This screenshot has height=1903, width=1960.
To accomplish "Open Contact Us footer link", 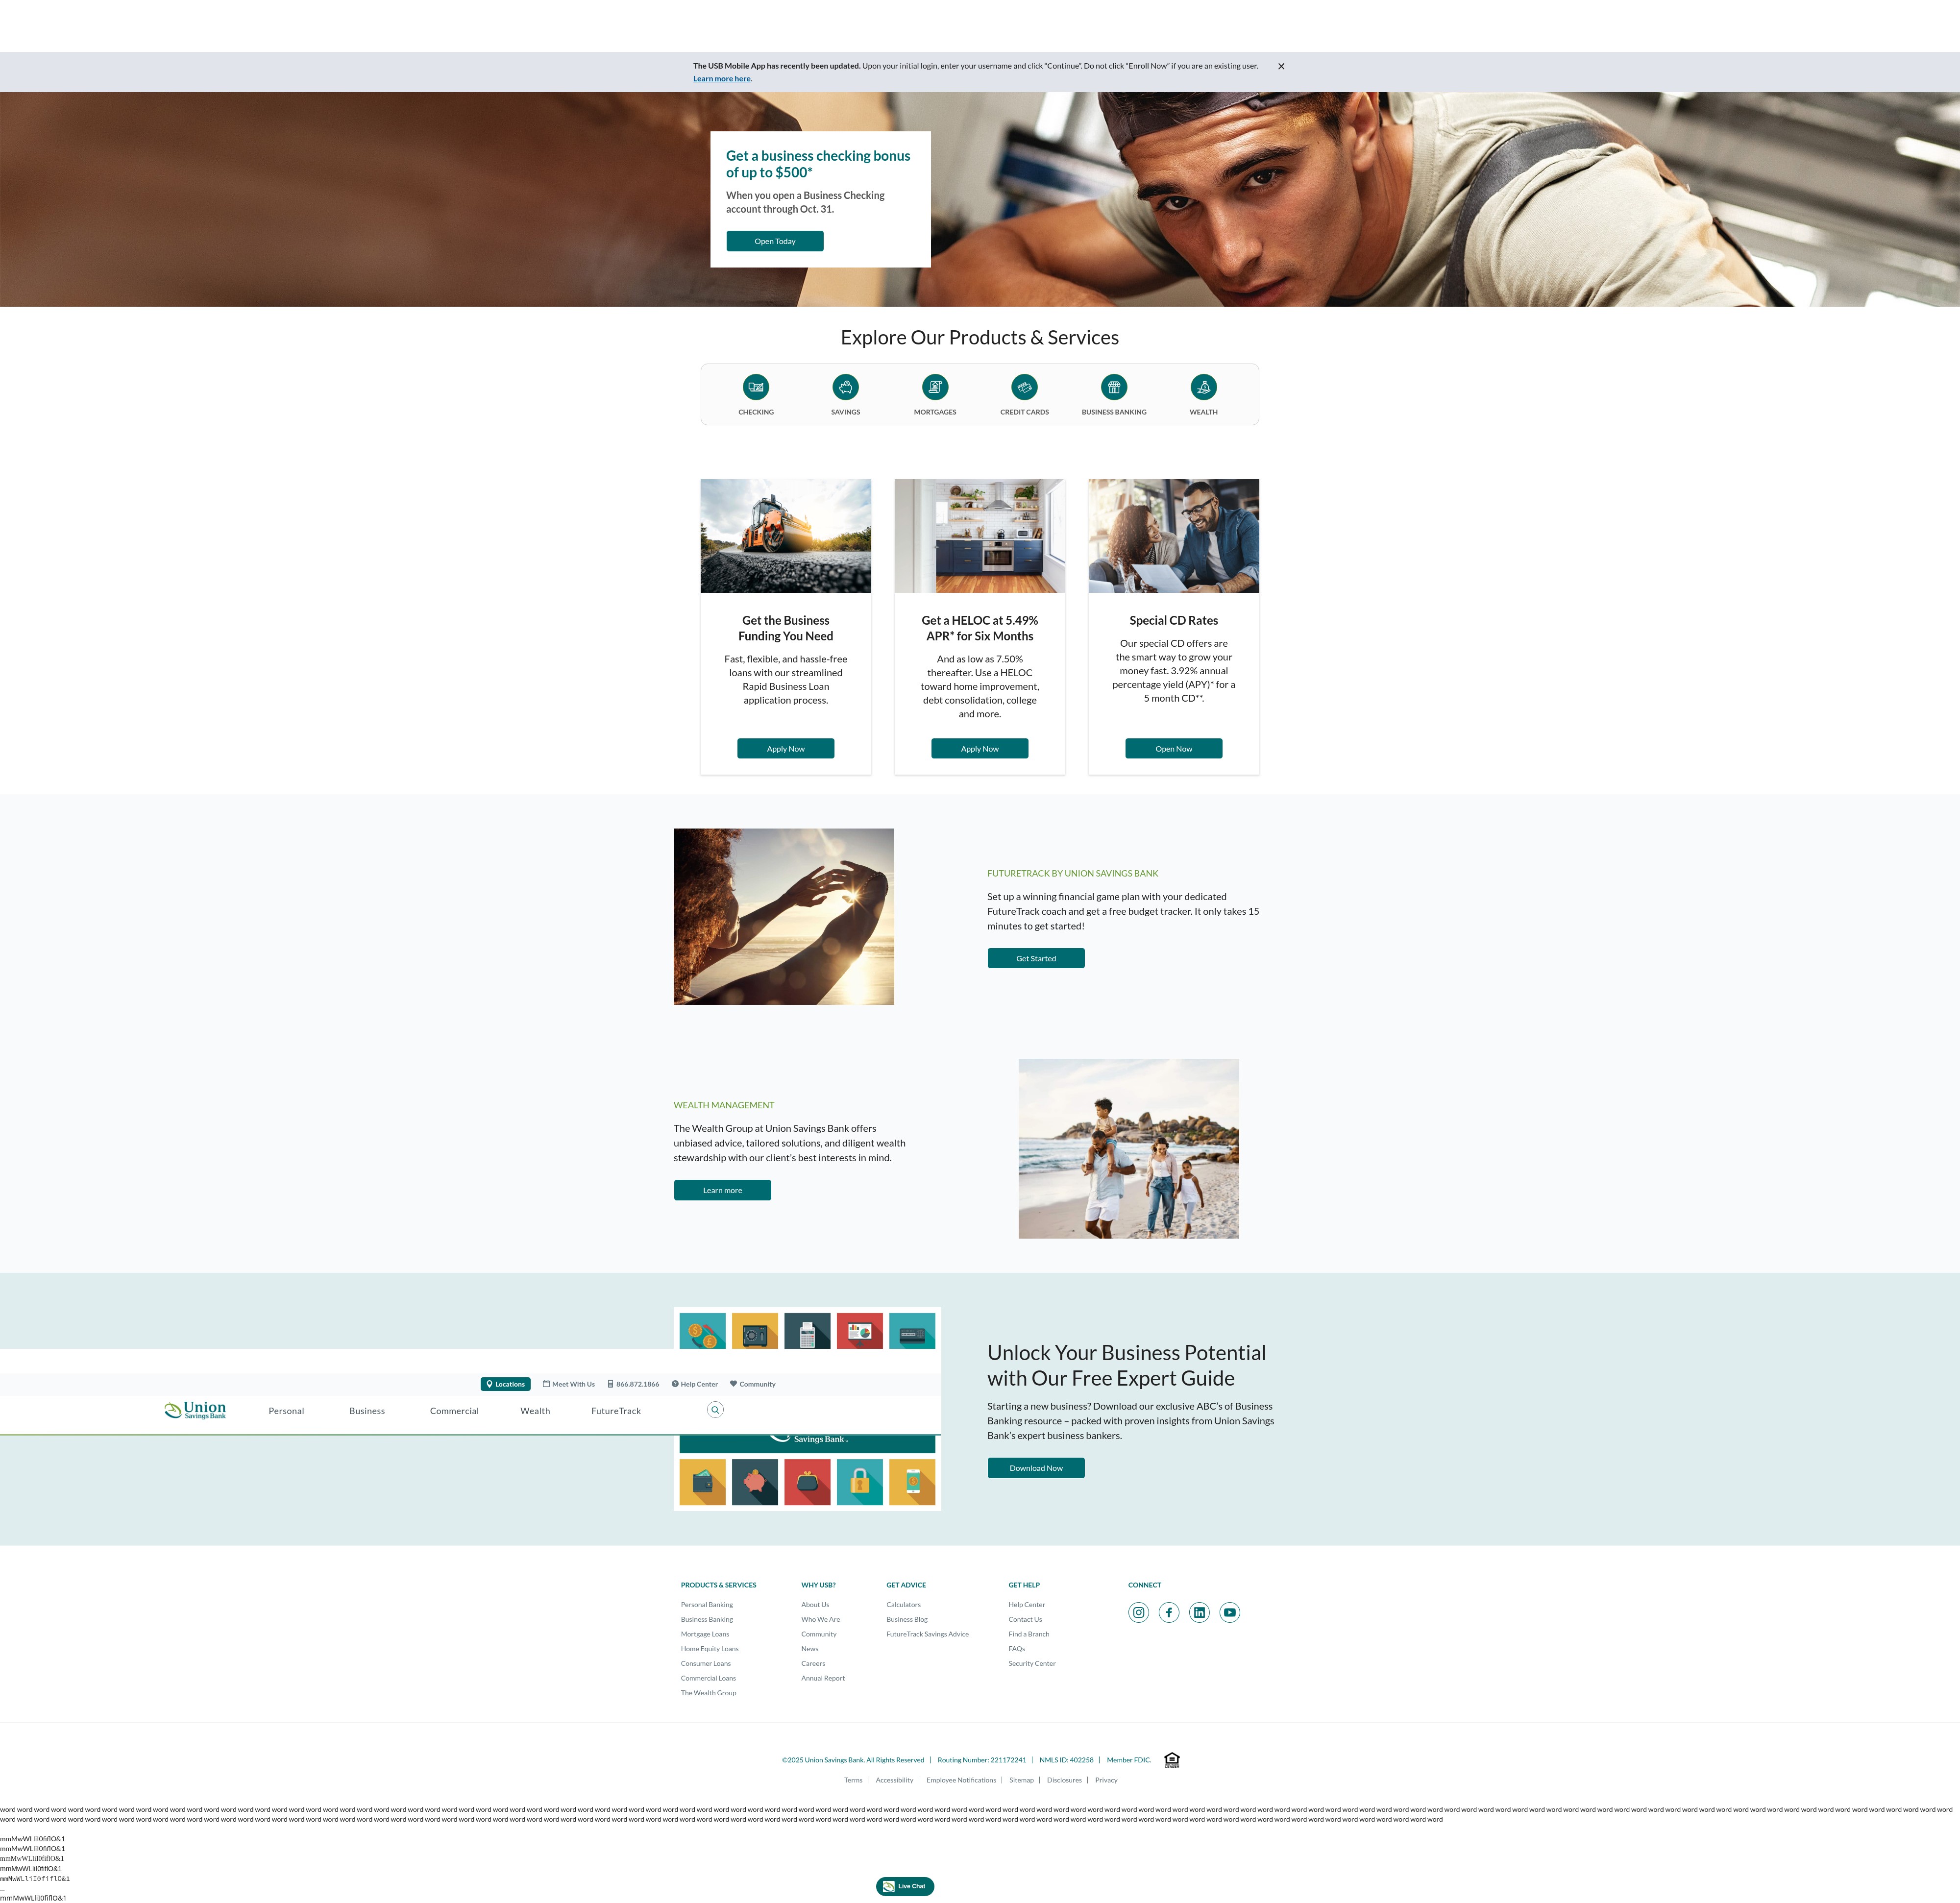I will pyautogui.click(x=1025, y=1619).
